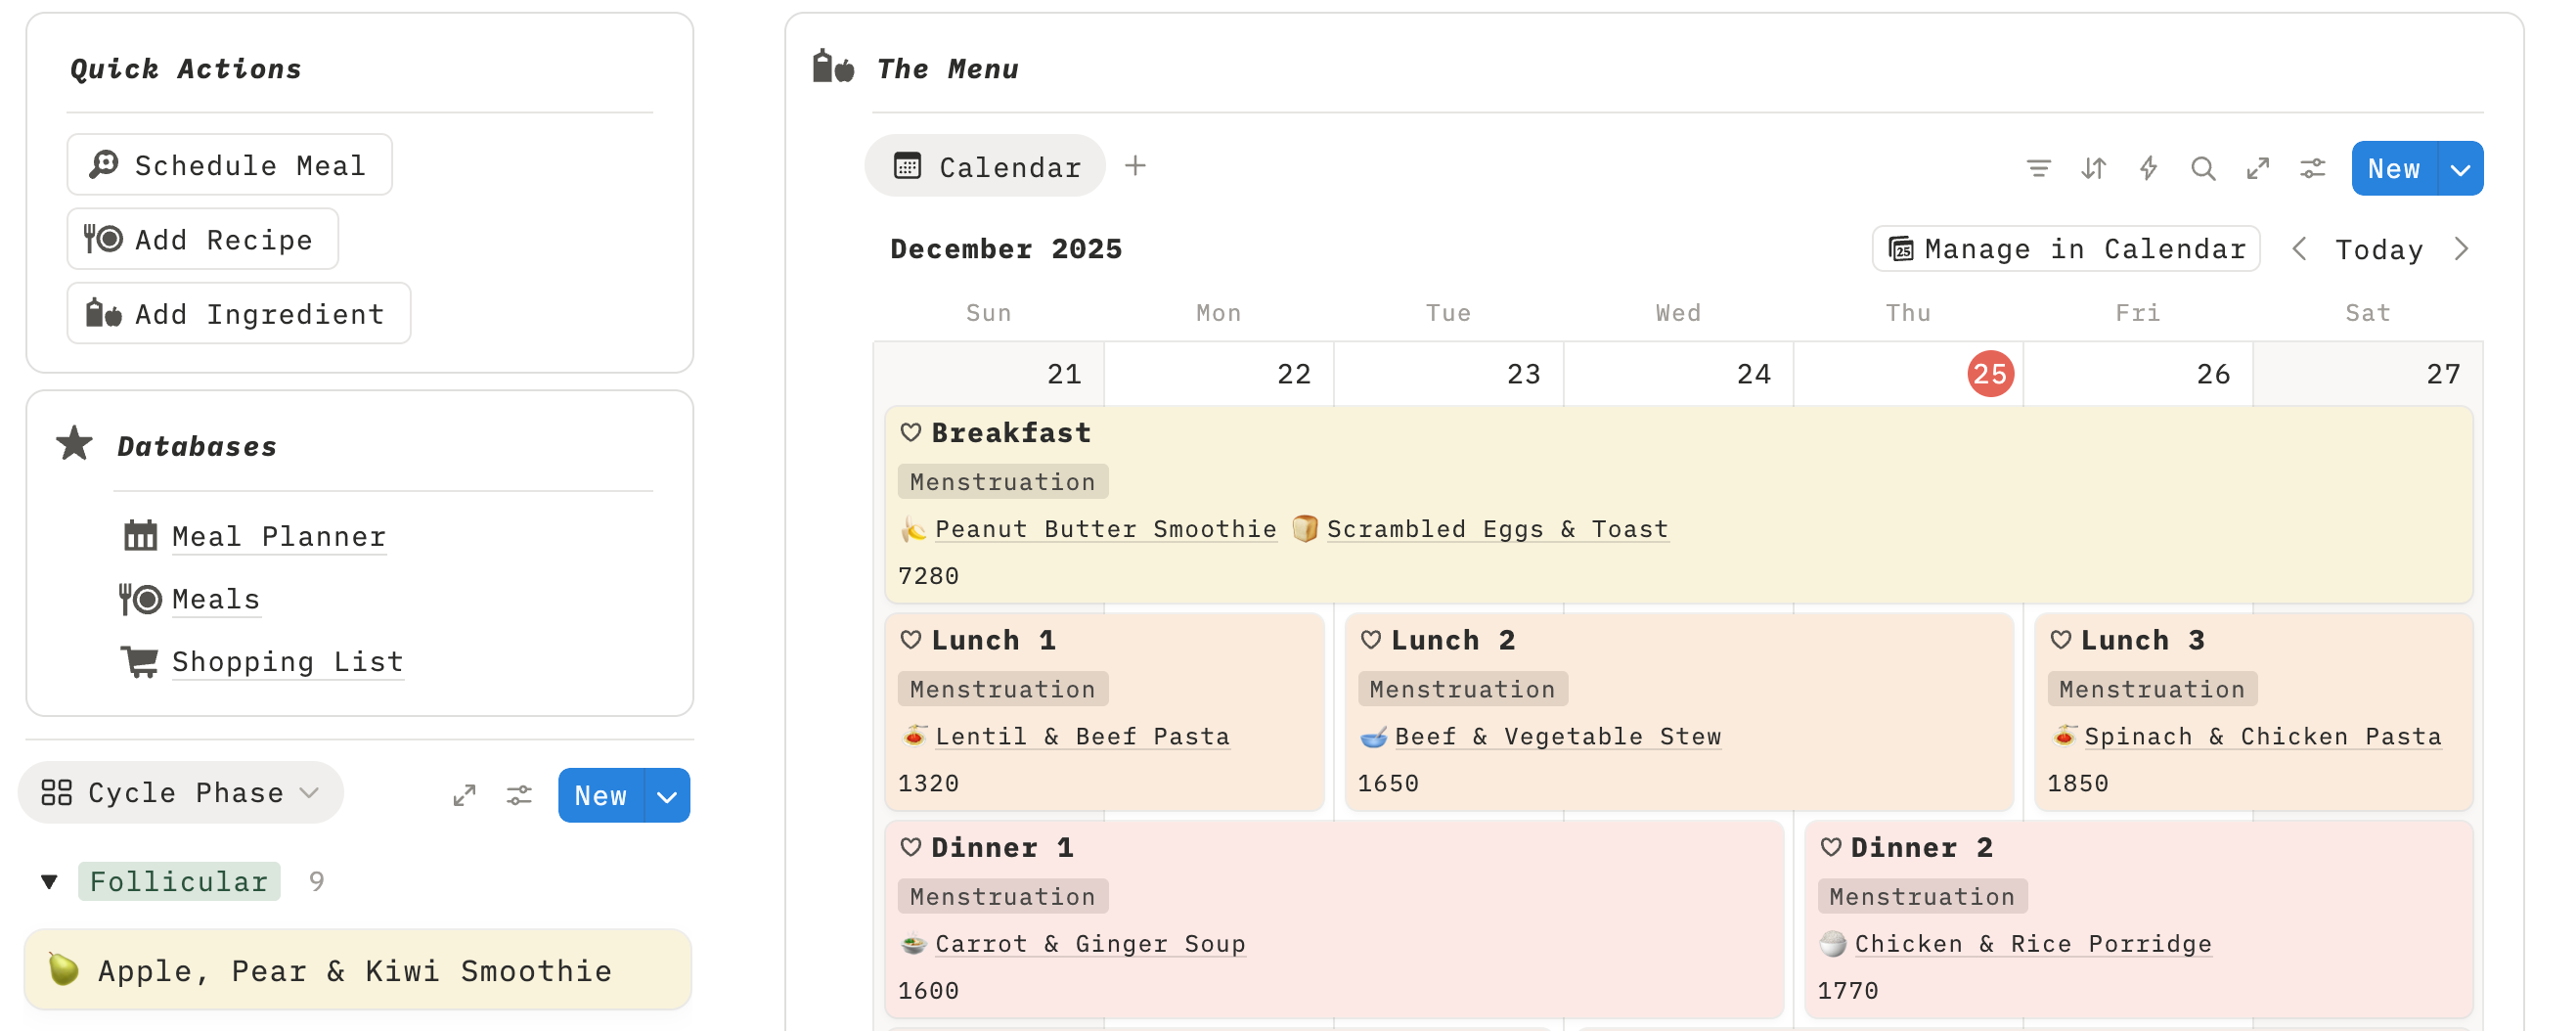Click the Shopping List cart icon
The width and height of the screenshot is (2576, 1031).
click(x=140, y=661)
